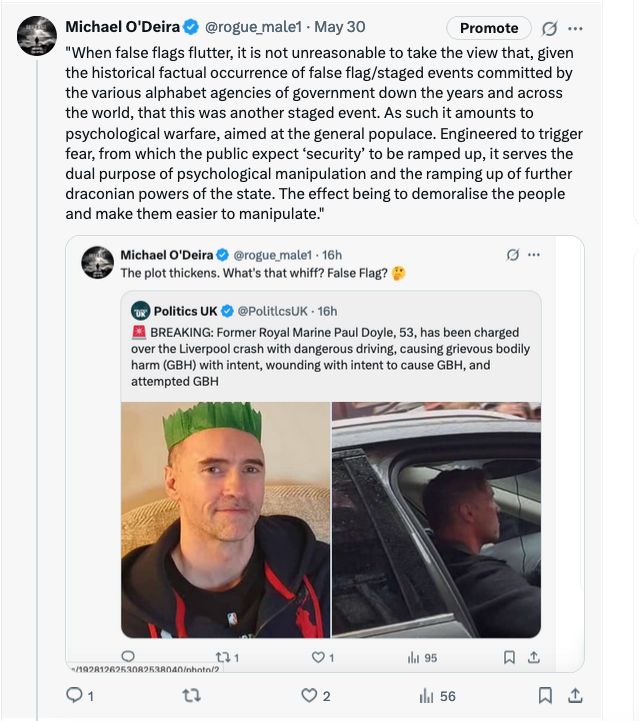Repost the main post
The image size is (639, 721).
point(188,695)
